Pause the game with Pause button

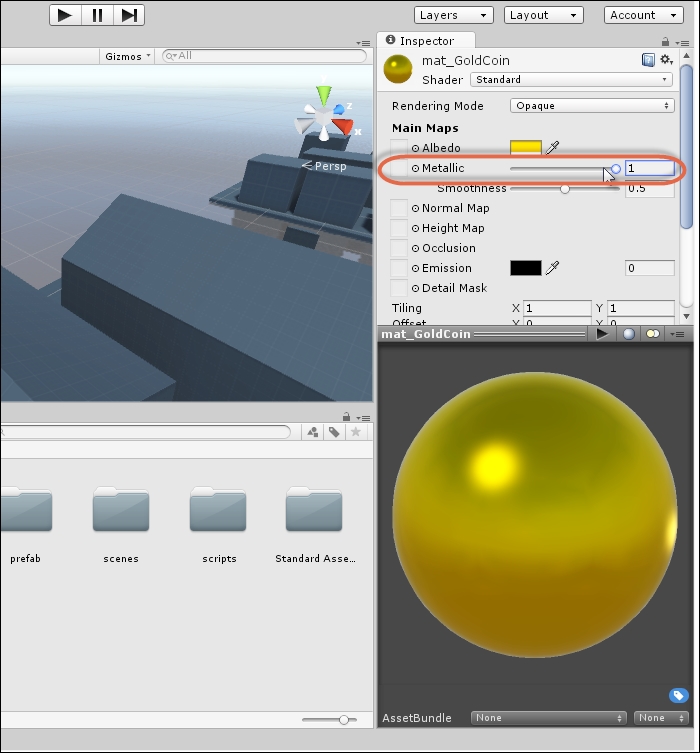tap(97, 15)
